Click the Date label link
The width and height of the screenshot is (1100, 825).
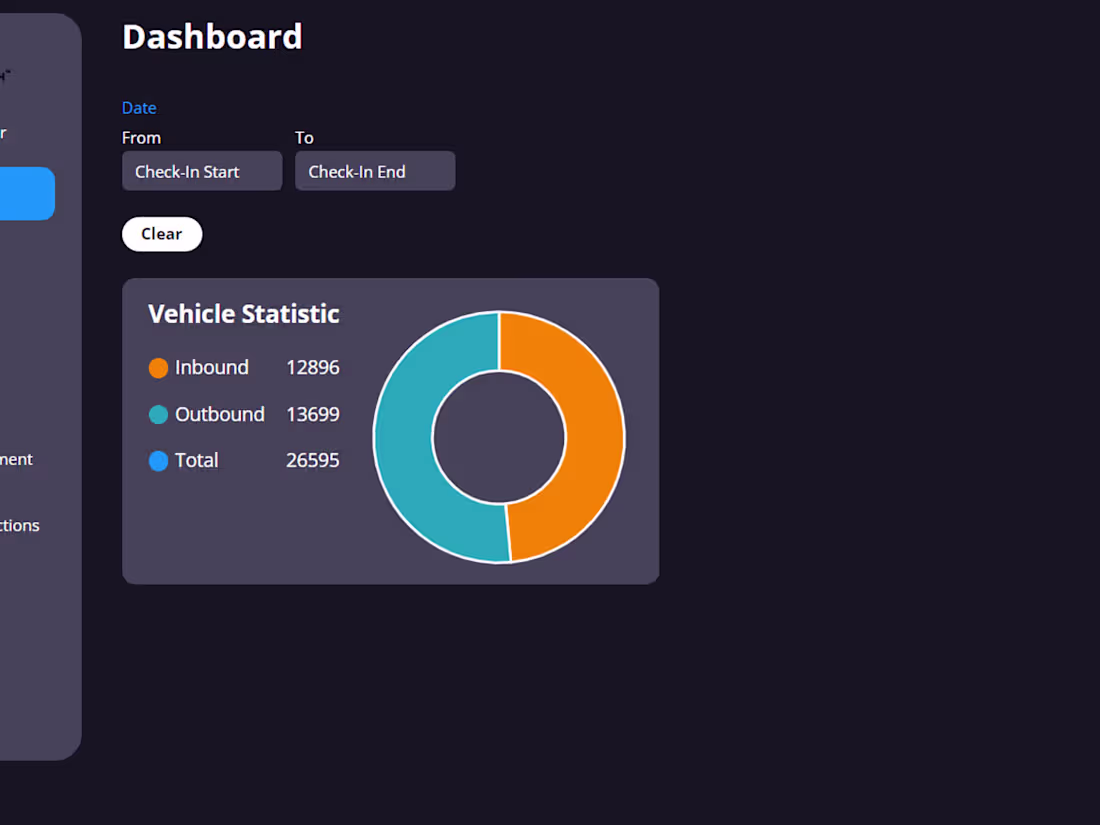click(x=139, y=108)
